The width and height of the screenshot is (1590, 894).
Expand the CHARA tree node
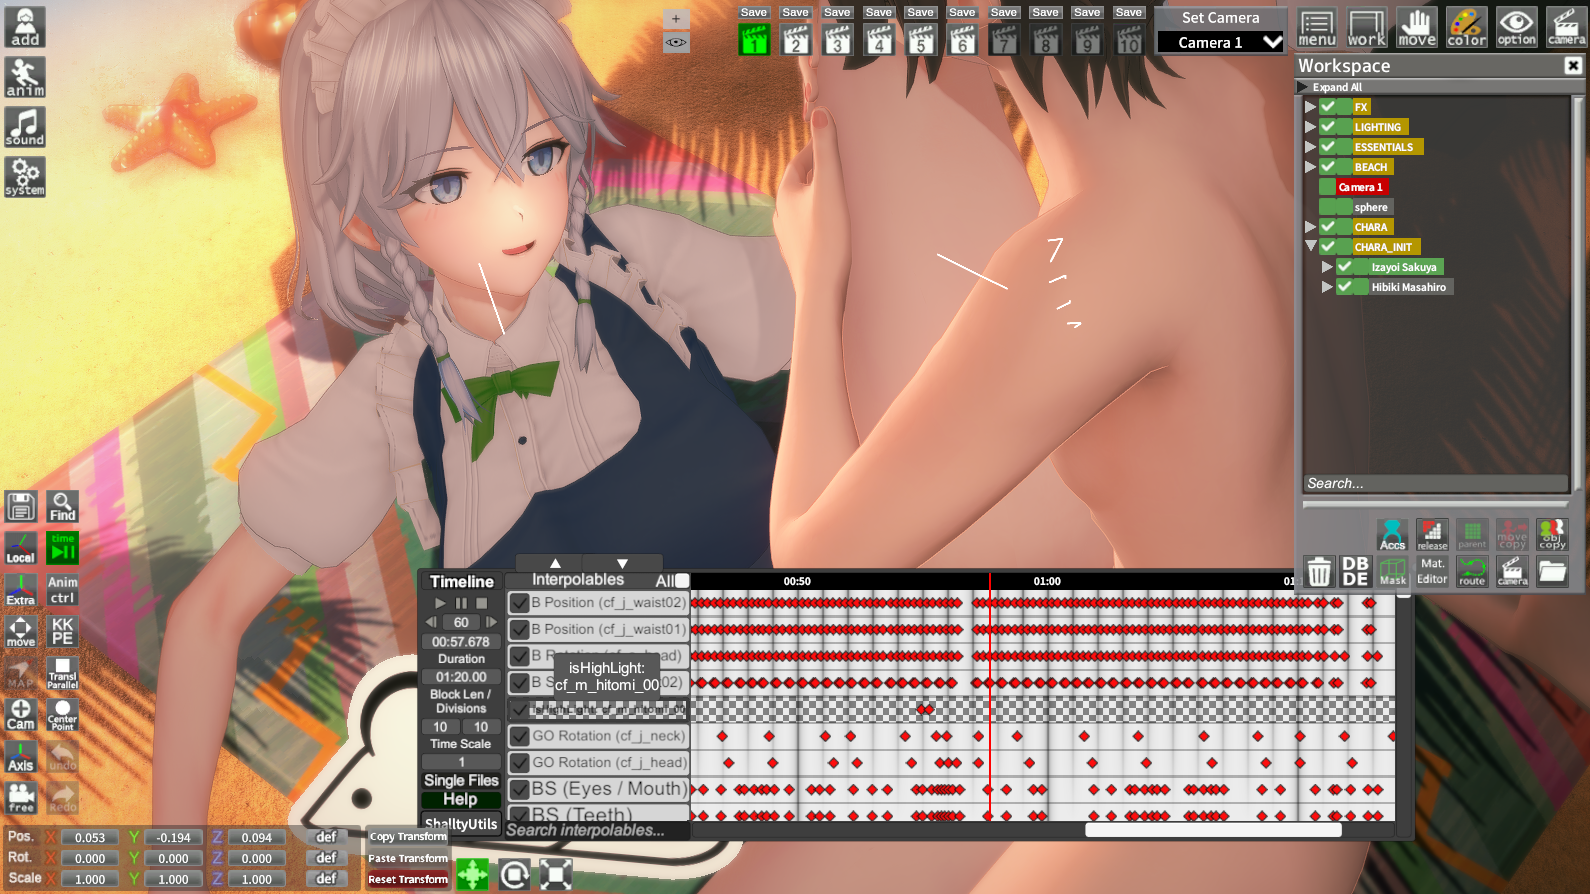1310,227
